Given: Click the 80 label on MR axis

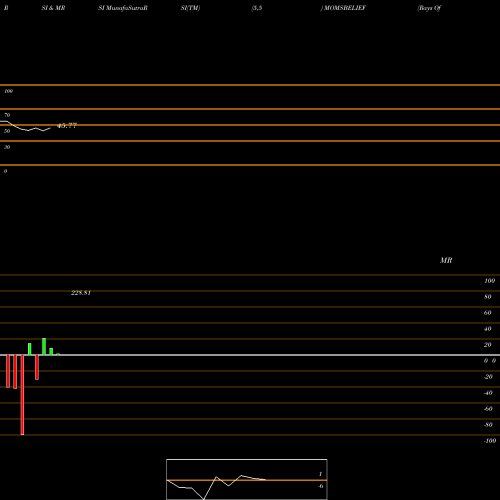Looking at the screenshot, I should click(x=488, y=297).
